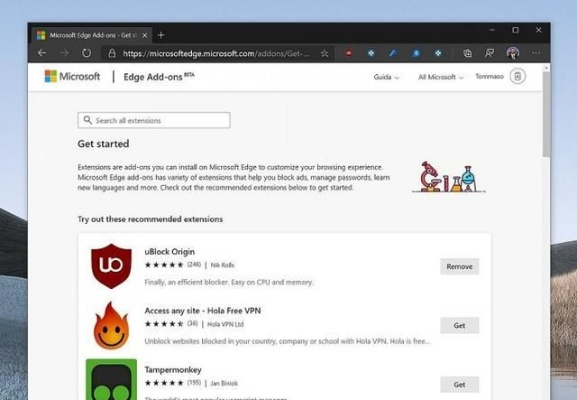
Task: Click the uBlock Origin shield icon
Action: click(x=111, y=266)
